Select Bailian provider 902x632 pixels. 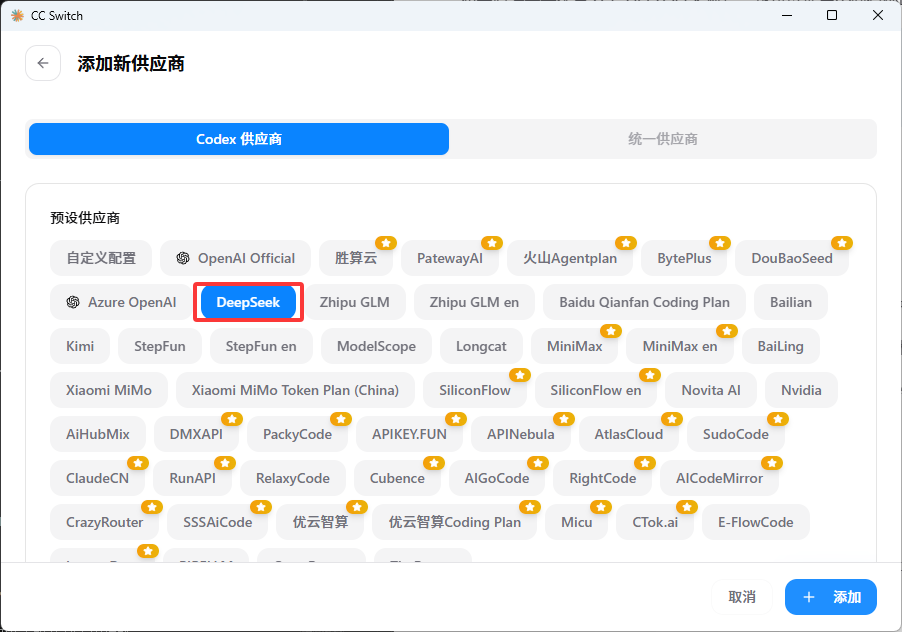point(791,302)
